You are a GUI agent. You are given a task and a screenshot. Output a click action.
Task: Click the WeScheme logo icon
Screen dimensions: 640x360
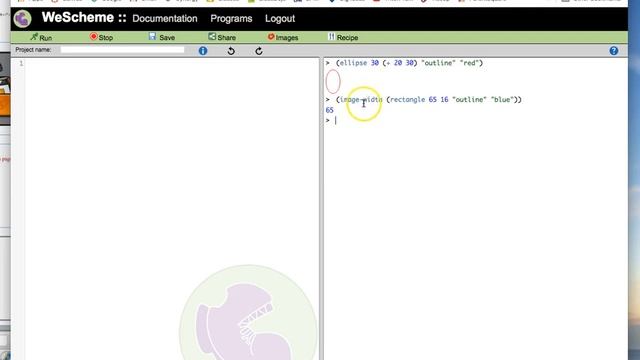point(22,19)
